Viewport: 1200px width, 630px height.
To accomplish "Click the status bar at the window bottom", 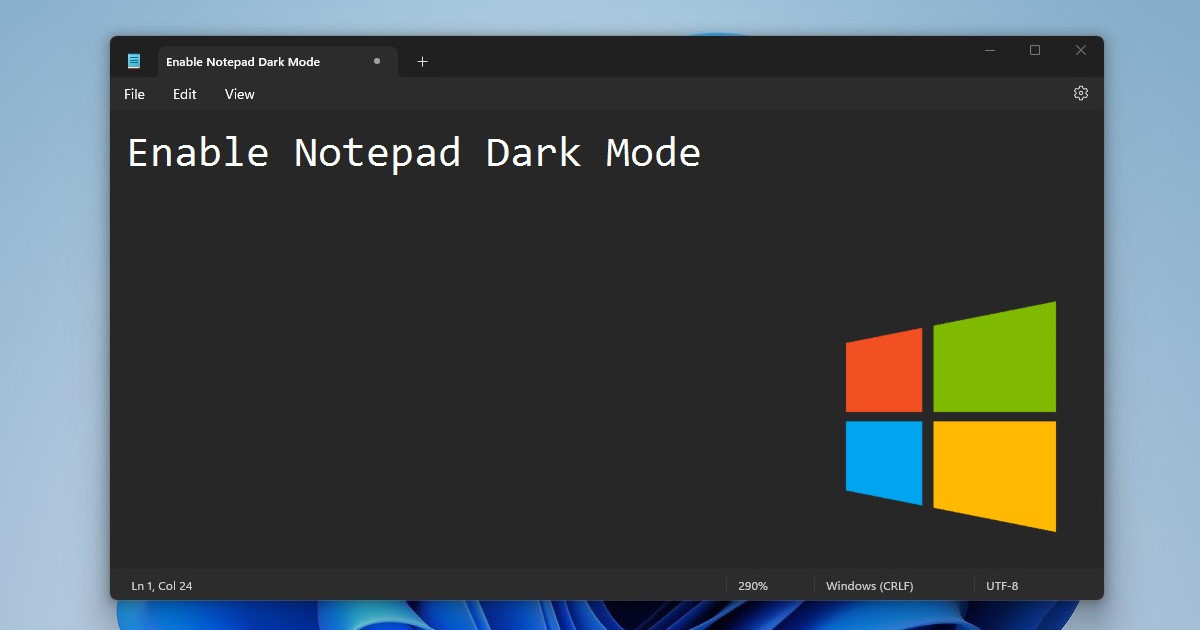I will tap(500, 585).
